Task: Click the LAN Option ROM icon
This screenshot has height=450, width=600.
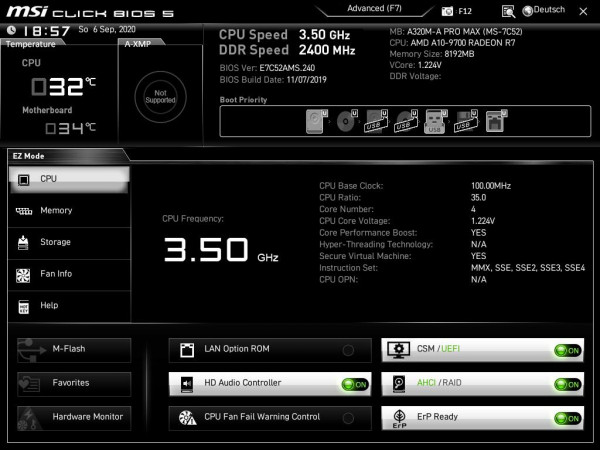Action: (187, 350)
